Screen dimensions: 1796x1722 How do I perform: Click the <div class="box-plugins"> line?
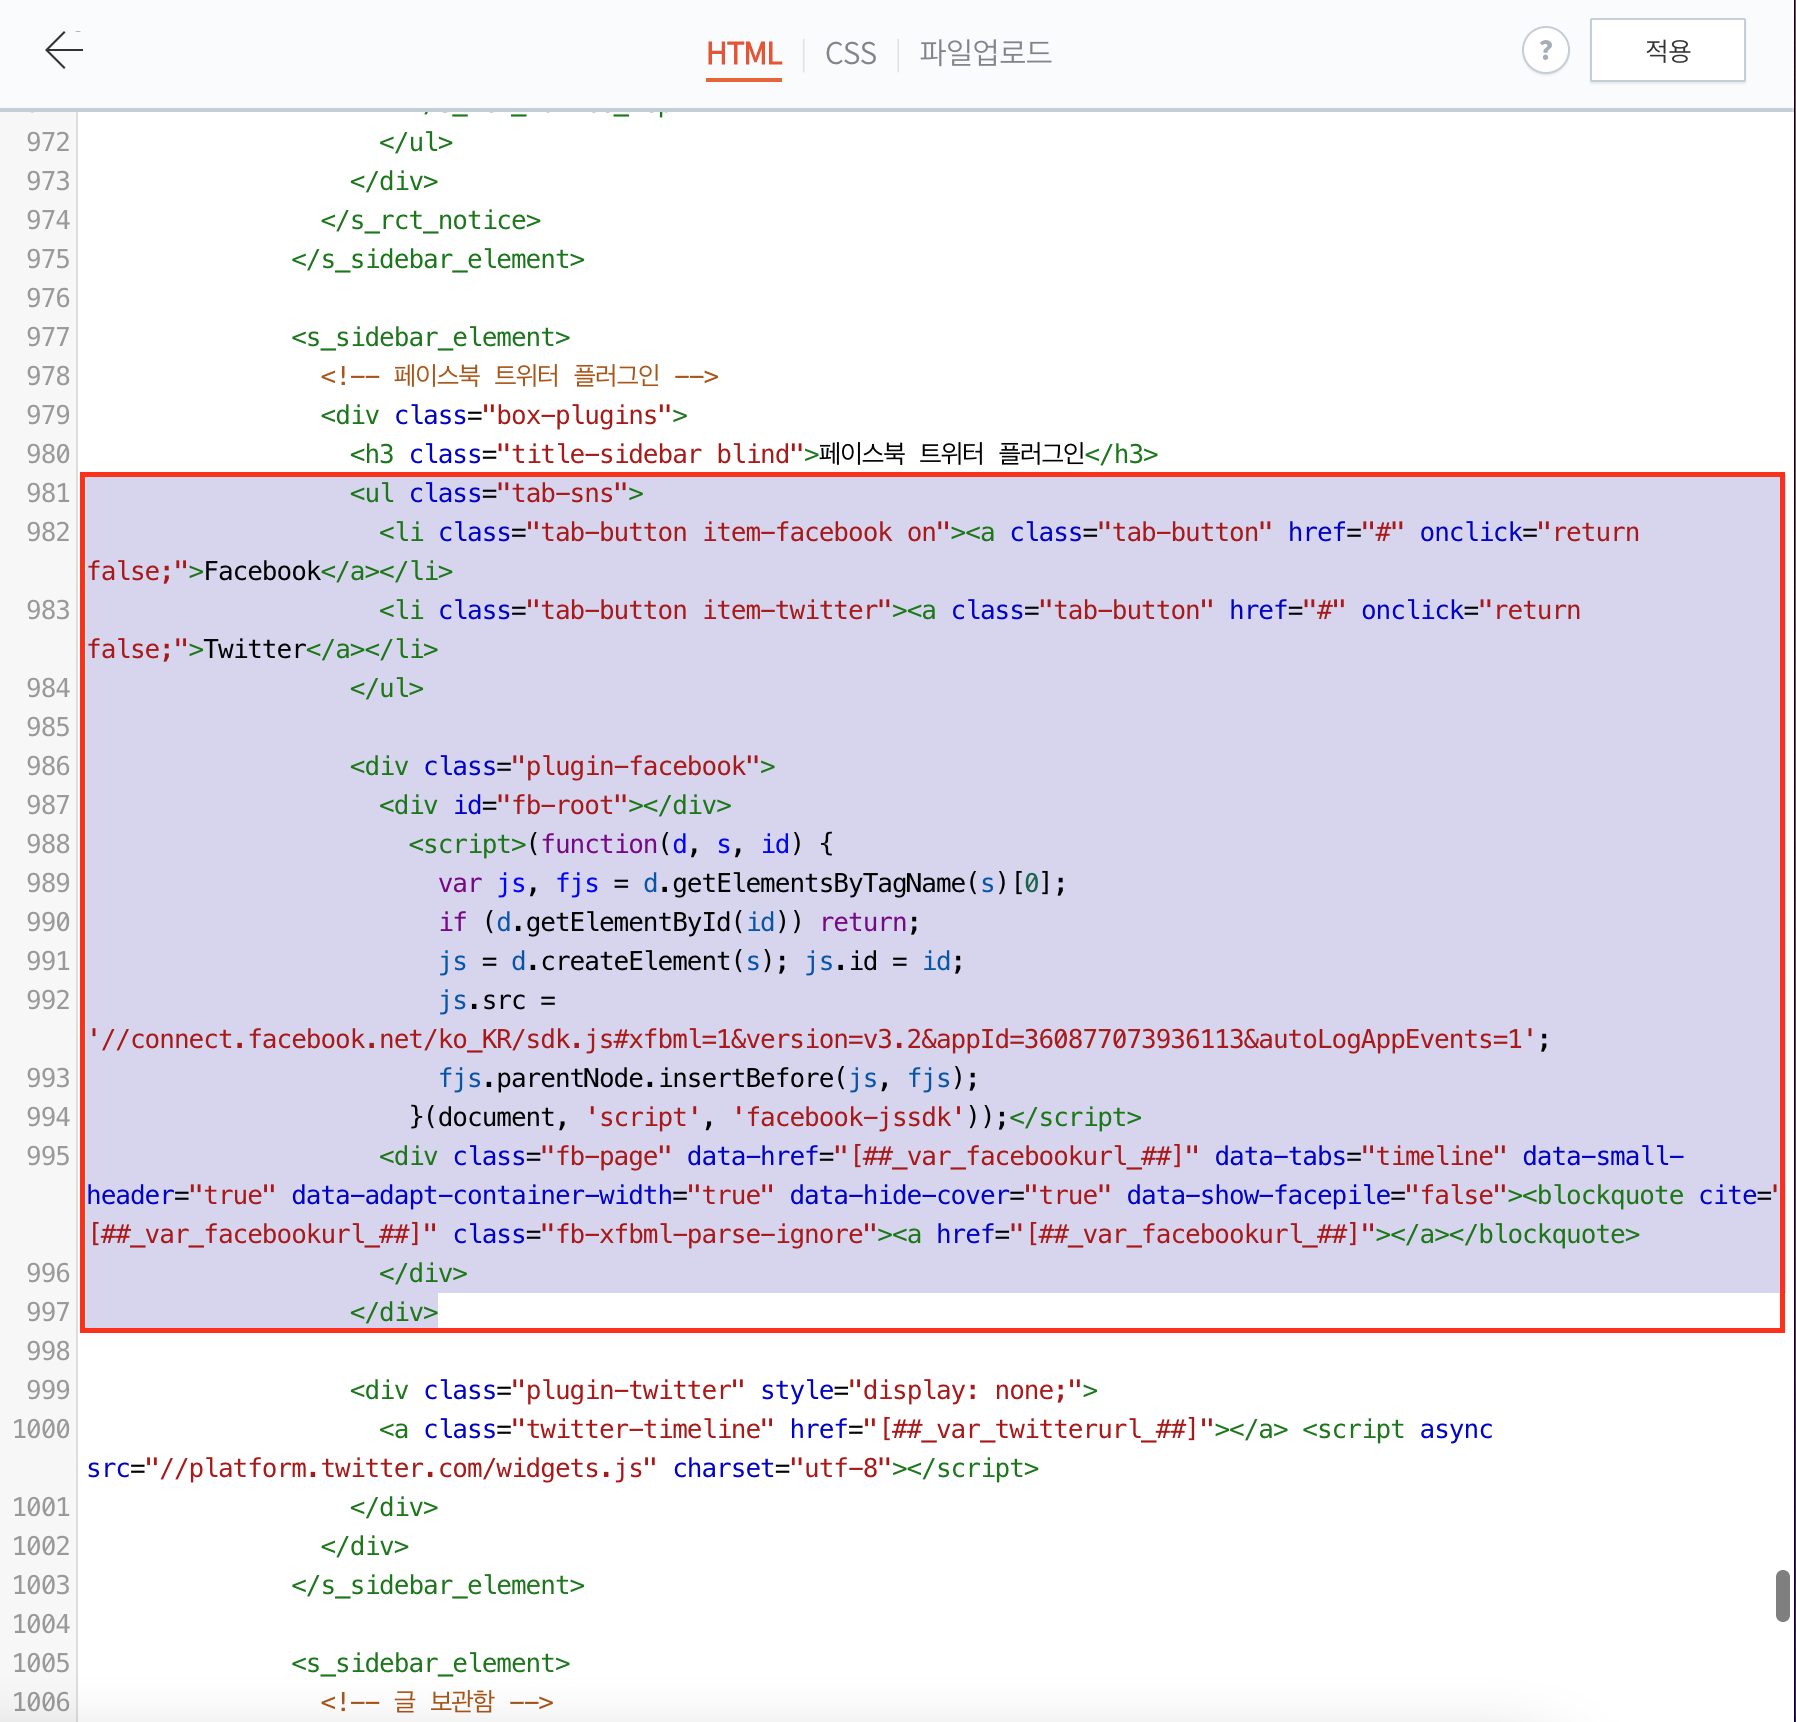point(504,415)
